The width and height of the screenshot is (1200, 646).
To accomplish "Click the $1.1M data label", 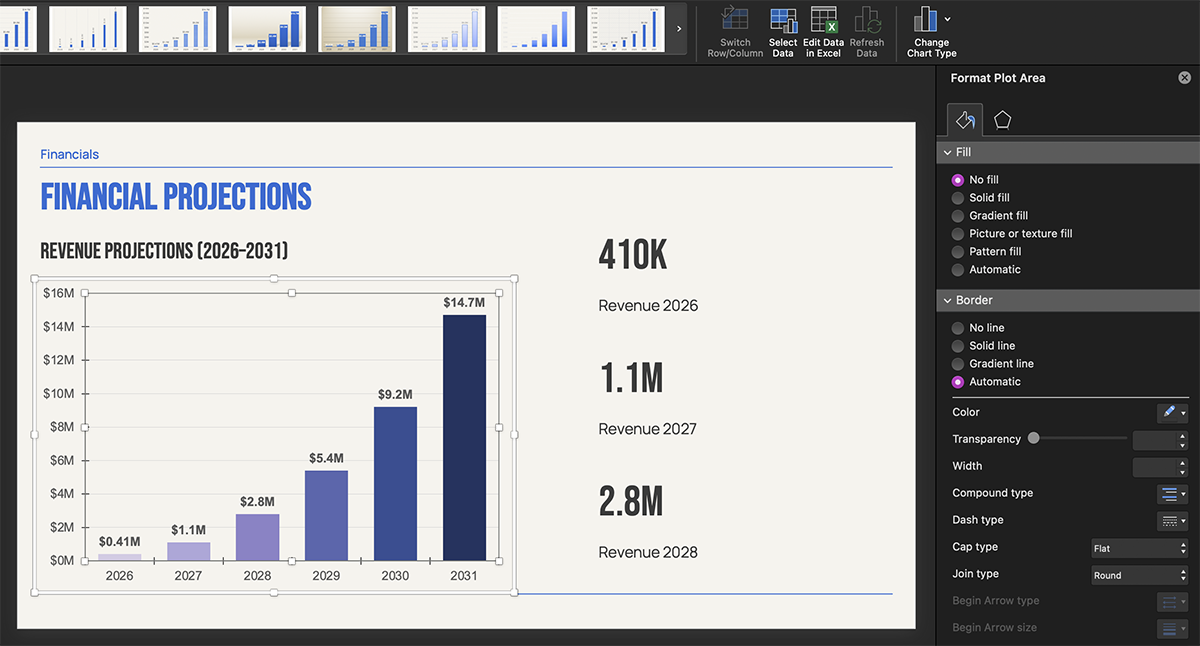I will (188, 530).
